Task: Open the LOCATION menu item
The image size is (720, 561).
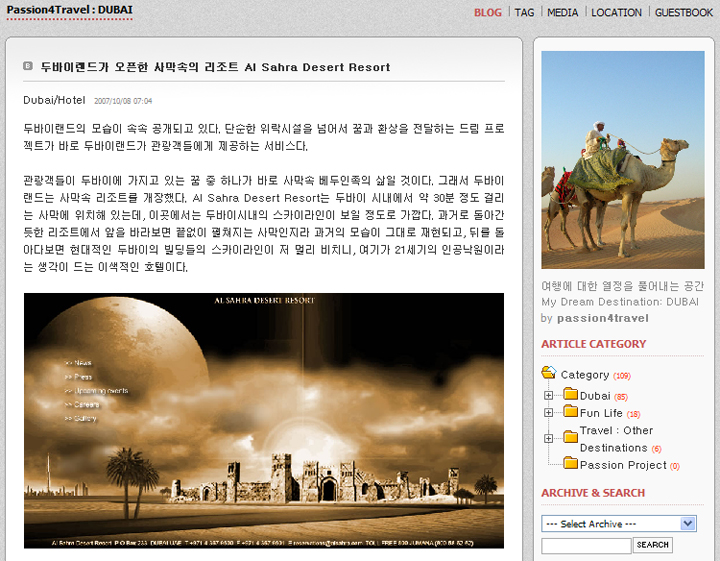Action: 616,12
